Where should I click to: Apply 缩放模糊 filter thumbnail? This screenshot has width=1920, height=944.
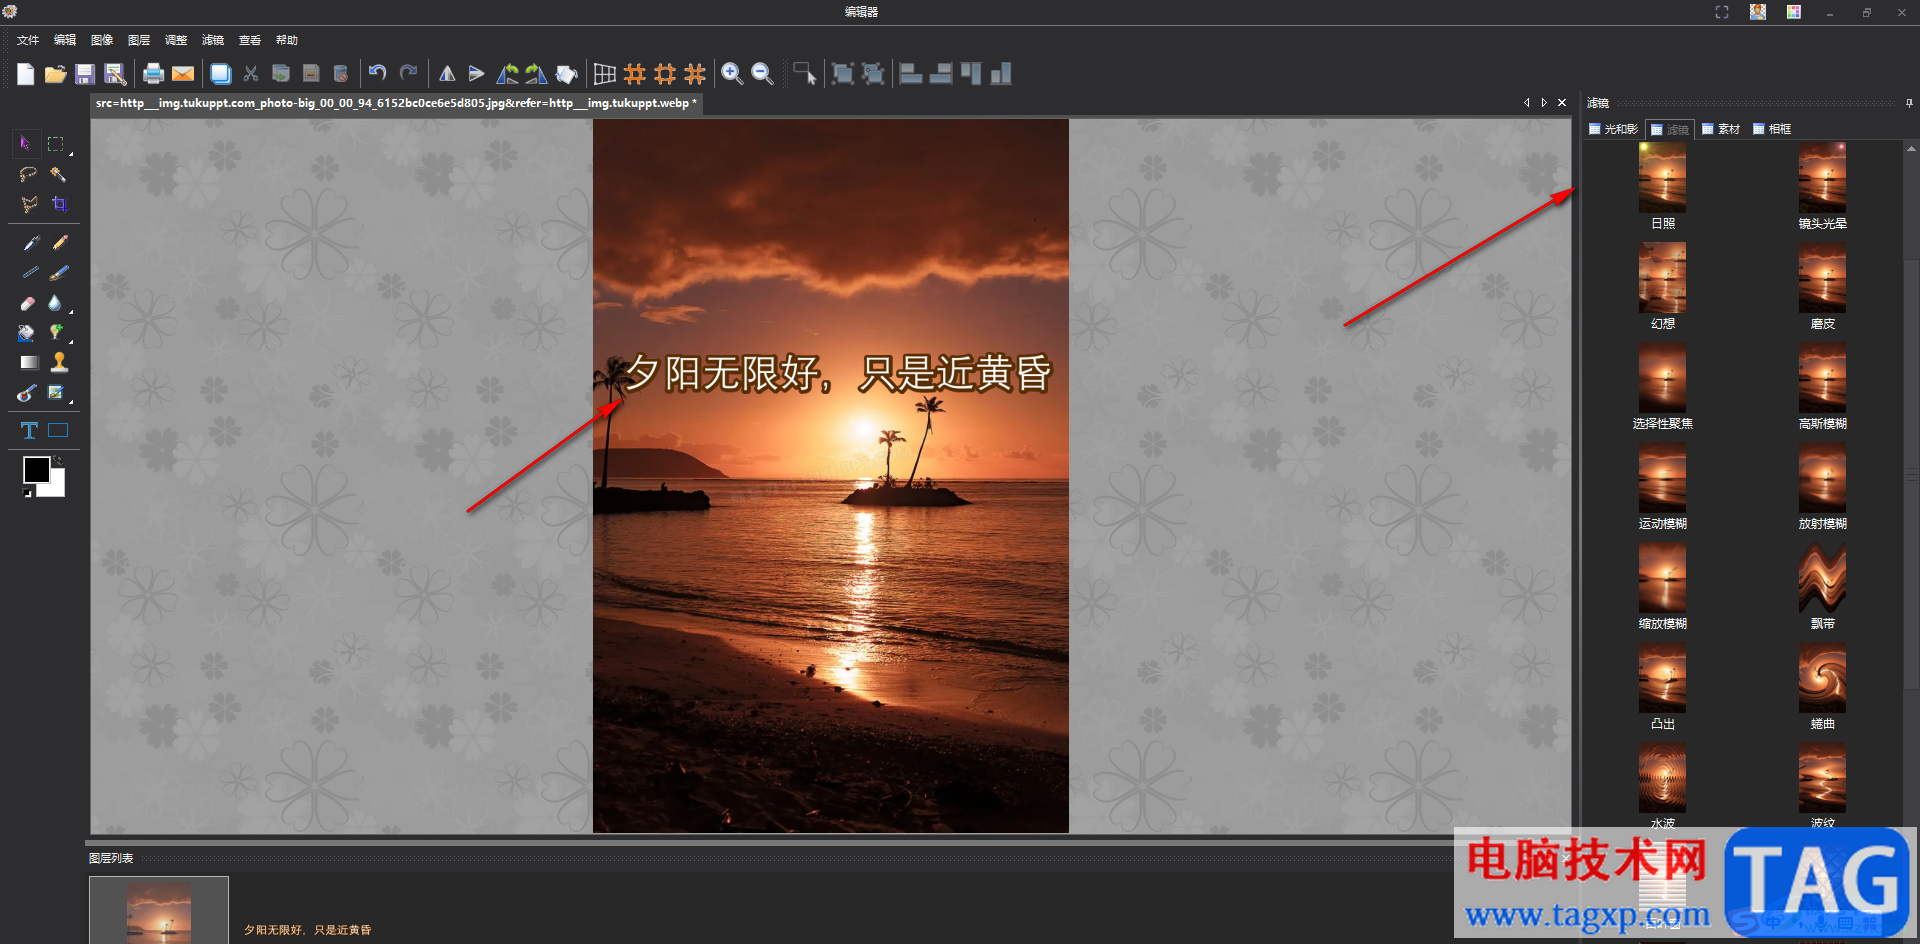(1662, 577)
